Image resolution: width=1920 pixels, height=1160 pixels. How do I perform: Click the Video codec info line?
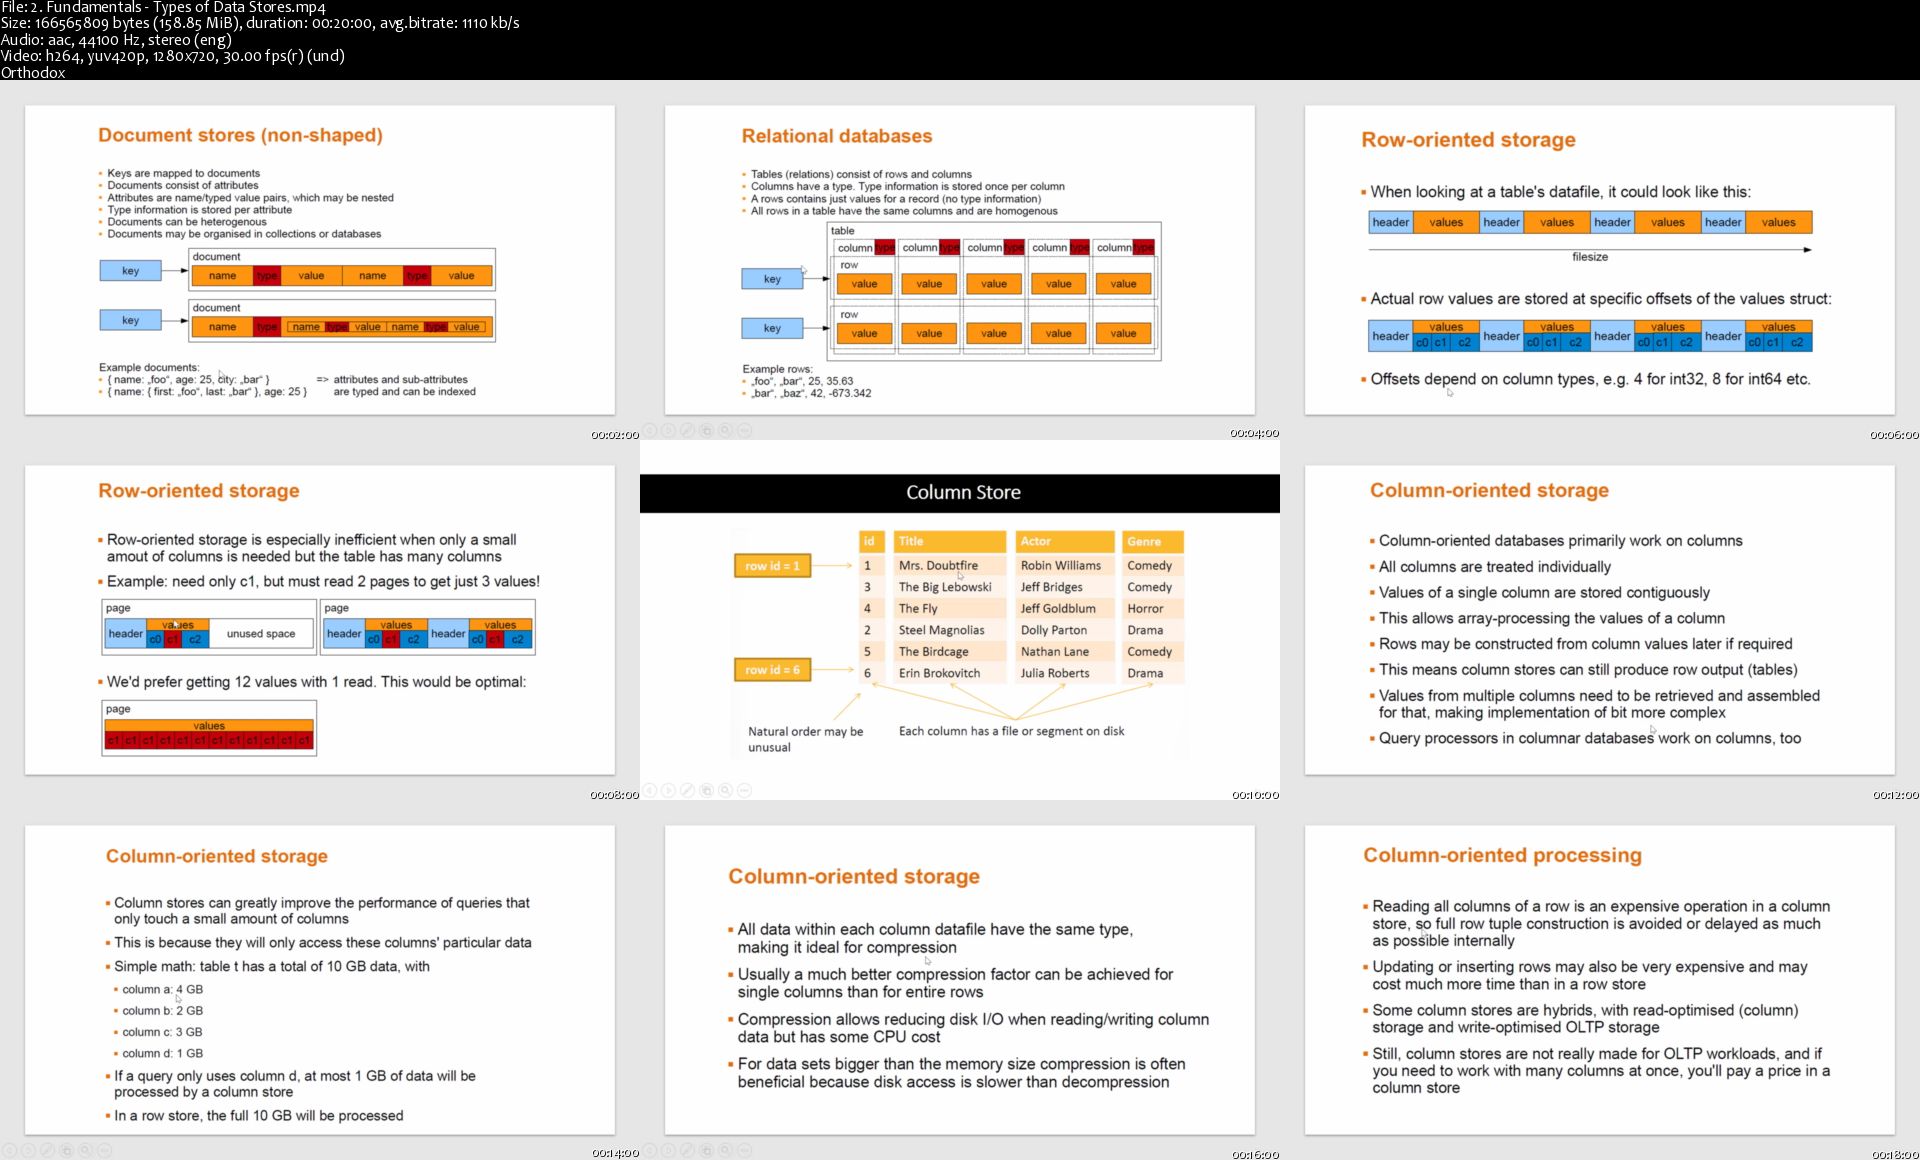click(173, 56)
